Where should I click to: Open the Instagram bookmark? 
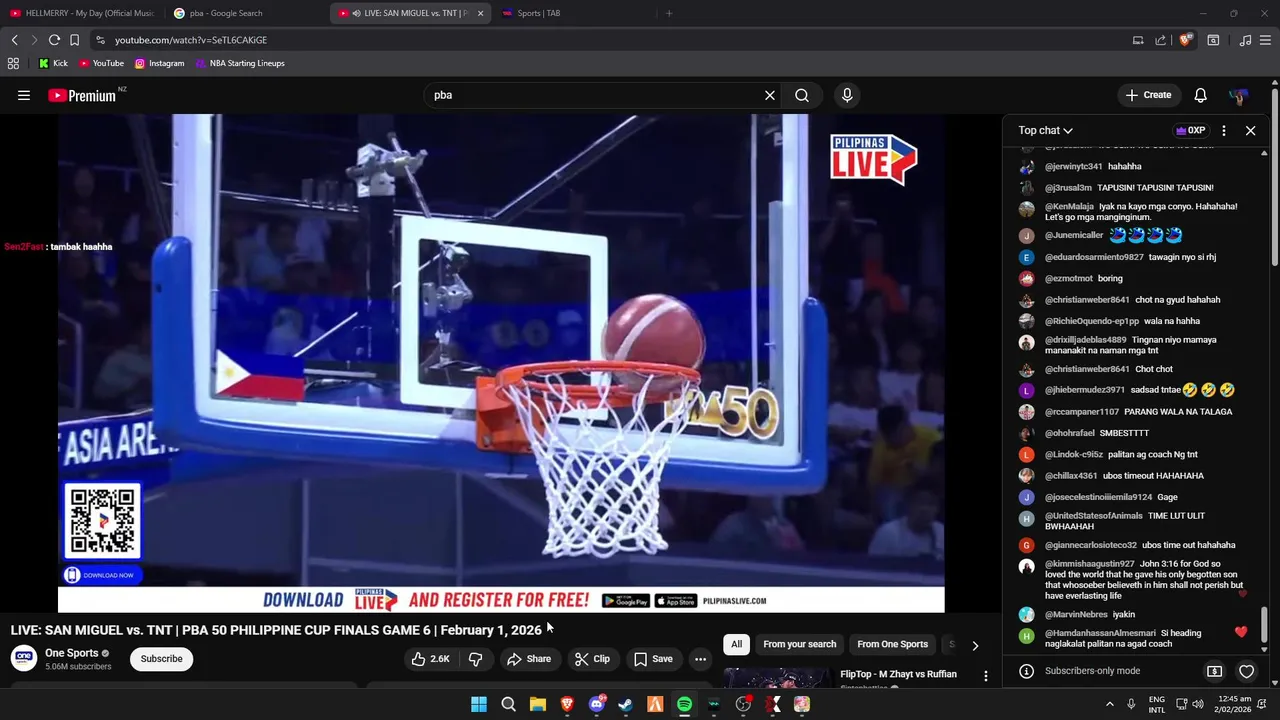(159, 63)
